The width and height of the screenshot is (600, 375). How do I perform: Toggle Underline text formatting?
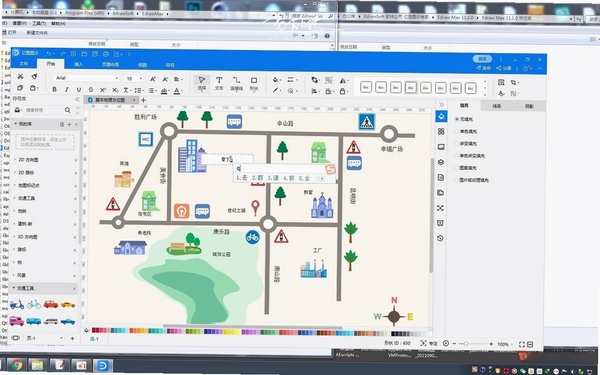[x=79, y=90]
